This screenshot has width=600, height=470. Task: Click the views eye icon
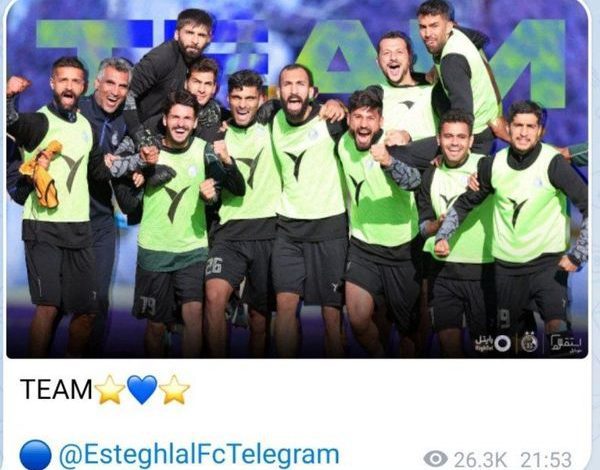tap(435, 458)
